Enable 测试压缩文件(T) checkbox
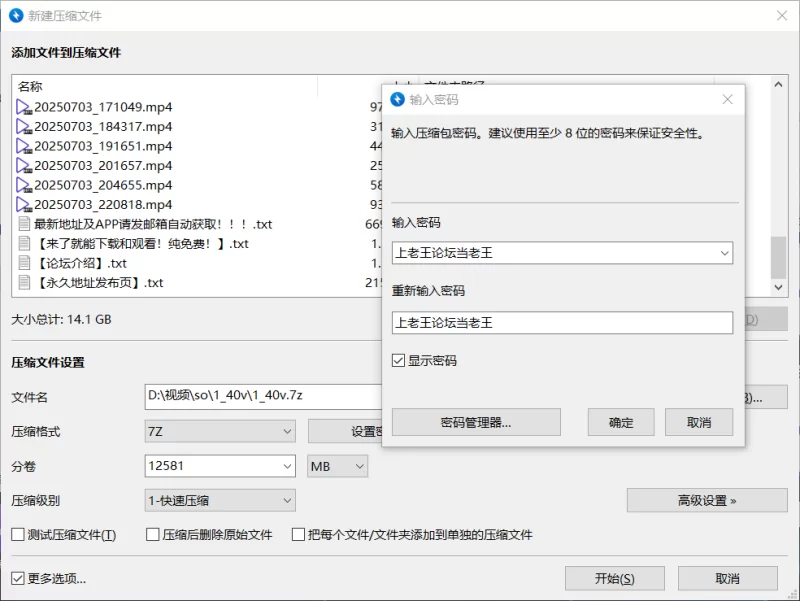 pos(18,535)
